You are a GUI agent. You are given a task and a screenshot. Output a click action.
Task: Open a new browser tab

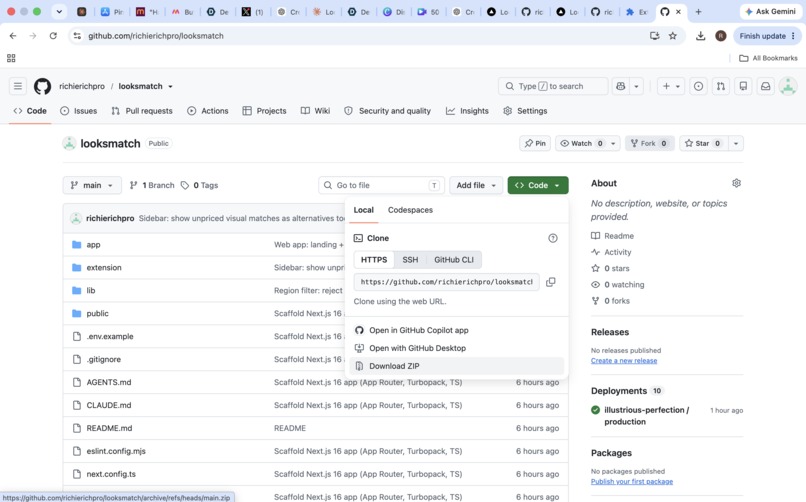click(x=698, y=11)
